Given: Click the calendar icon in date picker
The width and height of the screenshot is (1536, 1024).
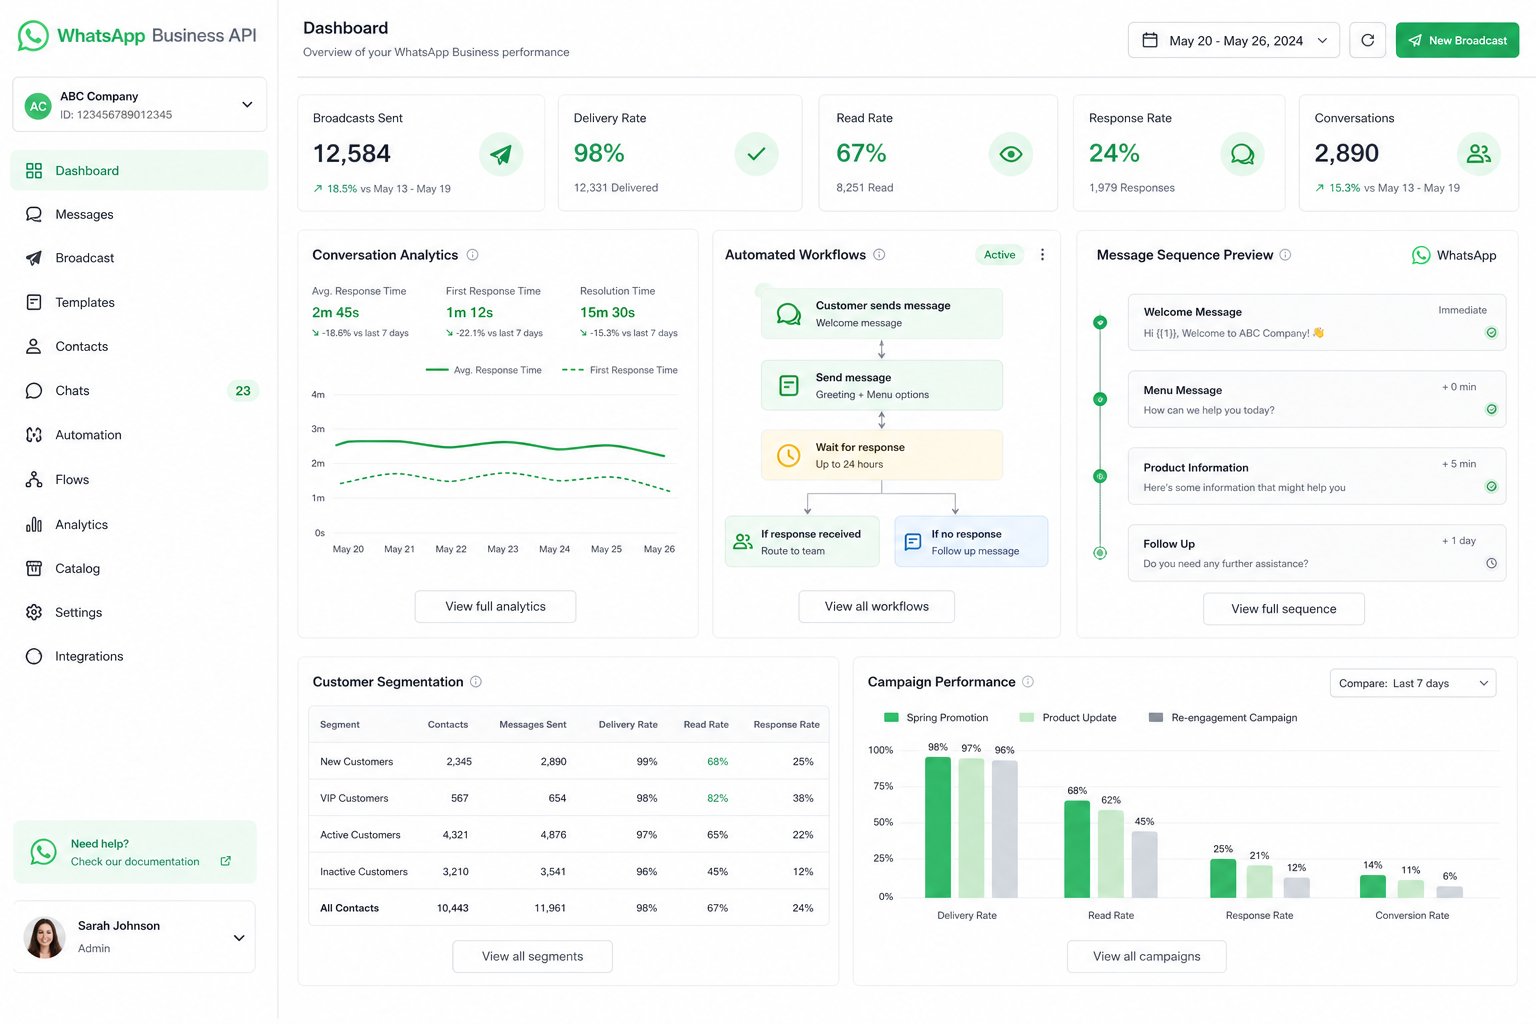Looking at the screenshot, I should (x=1150, y=40).
